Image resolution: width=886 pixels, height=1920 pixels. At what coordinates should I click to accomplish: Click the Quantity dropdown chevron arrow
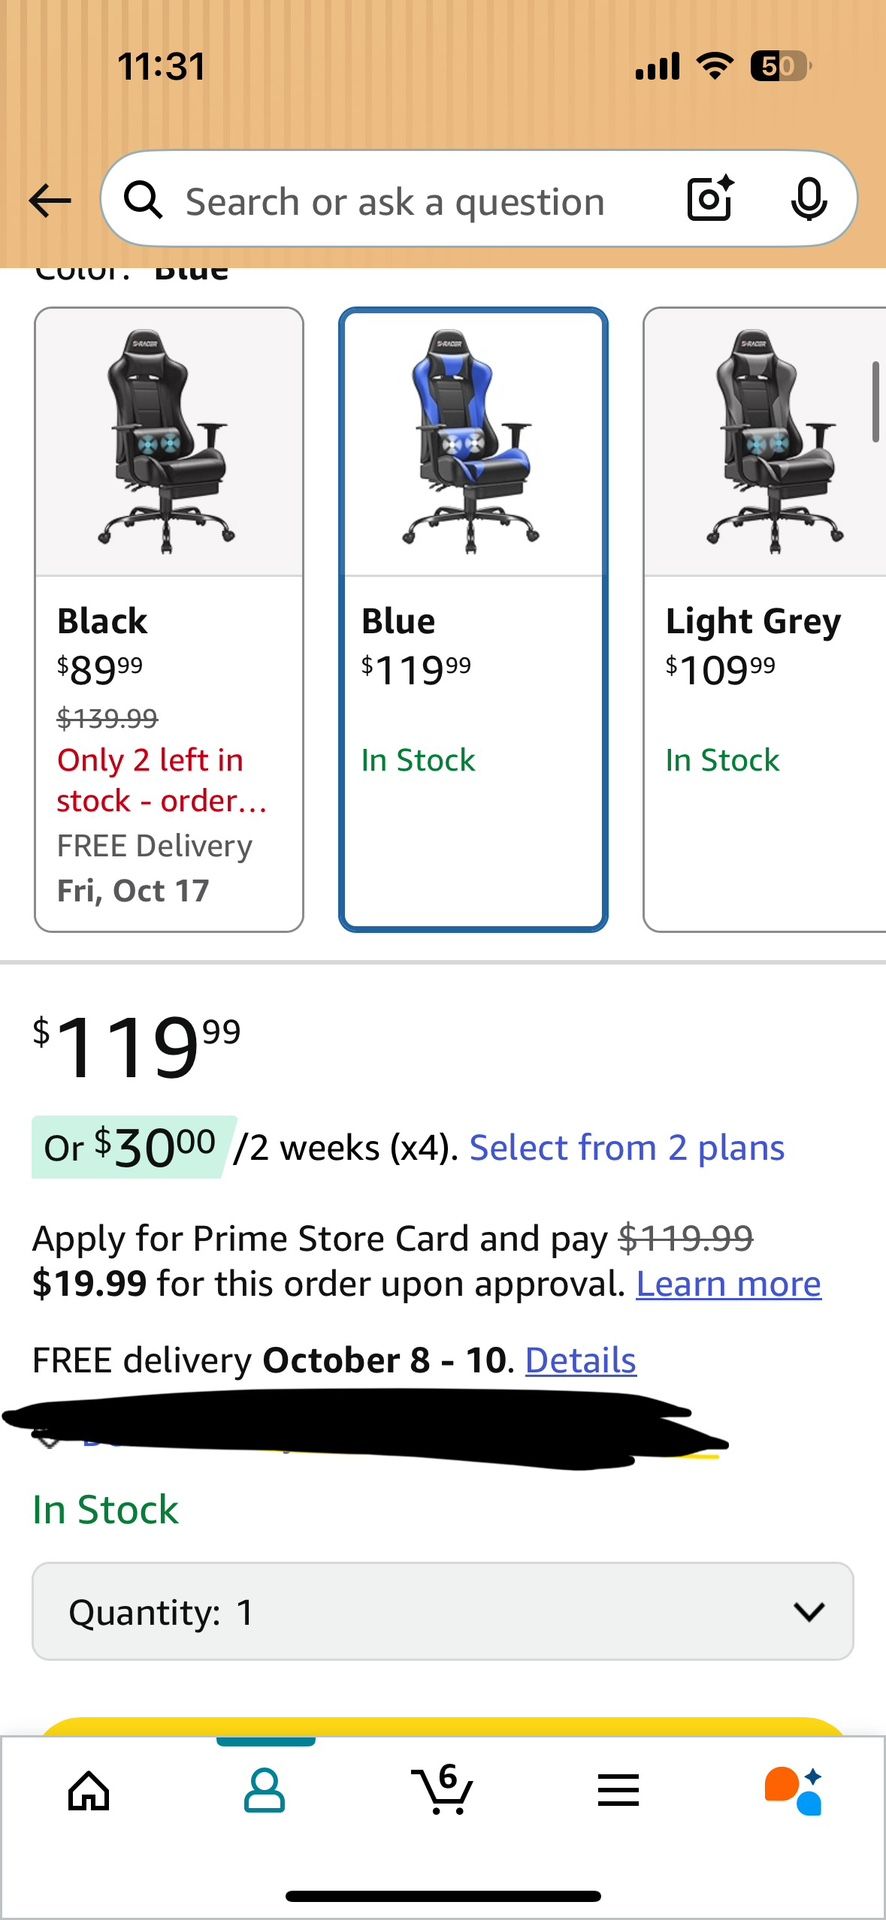[808, 1611]
